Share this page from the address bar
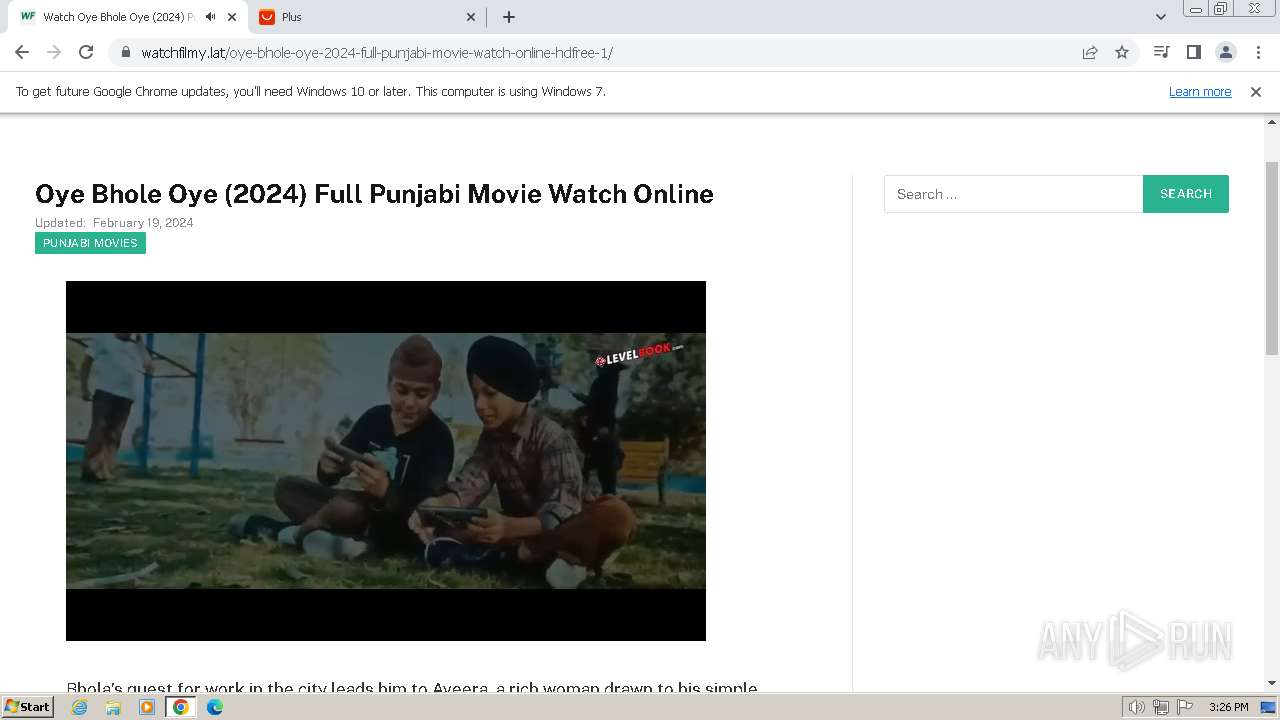Viewport: 1280px width, 720px height. pos(1090,52)
